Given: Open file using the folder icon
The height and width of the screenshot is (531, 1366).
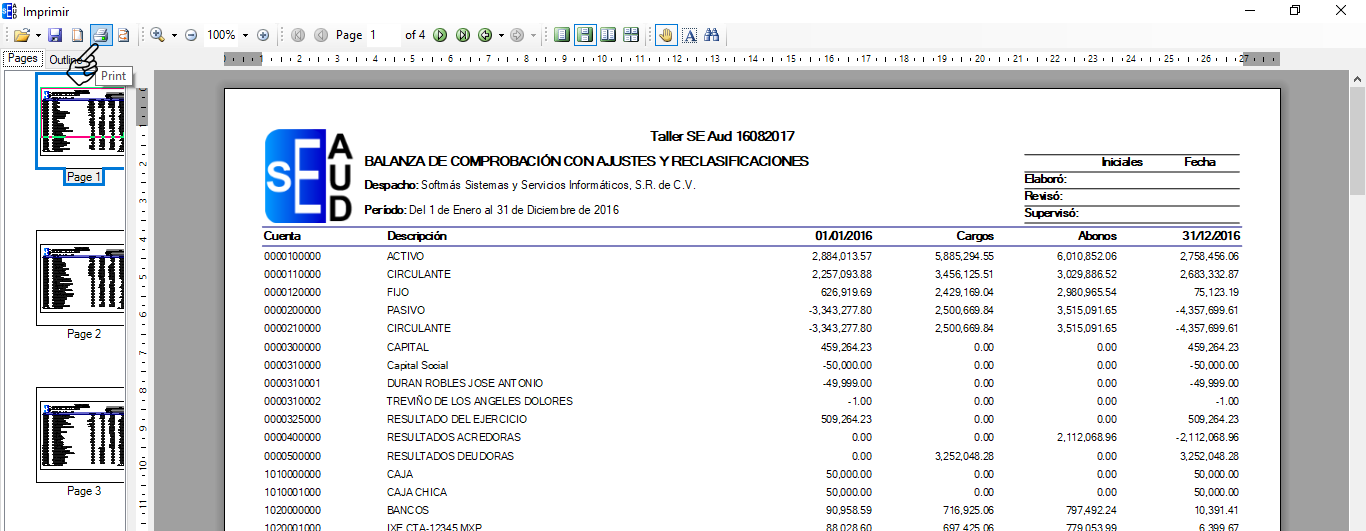Looking at the screenshot, I should click(20, 35).
